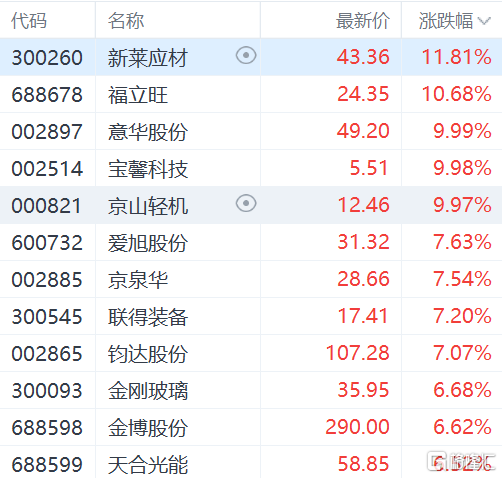This screenshot has height=478, width=502.
Task: Open 钧达股份 stock details
Action: 148,354
